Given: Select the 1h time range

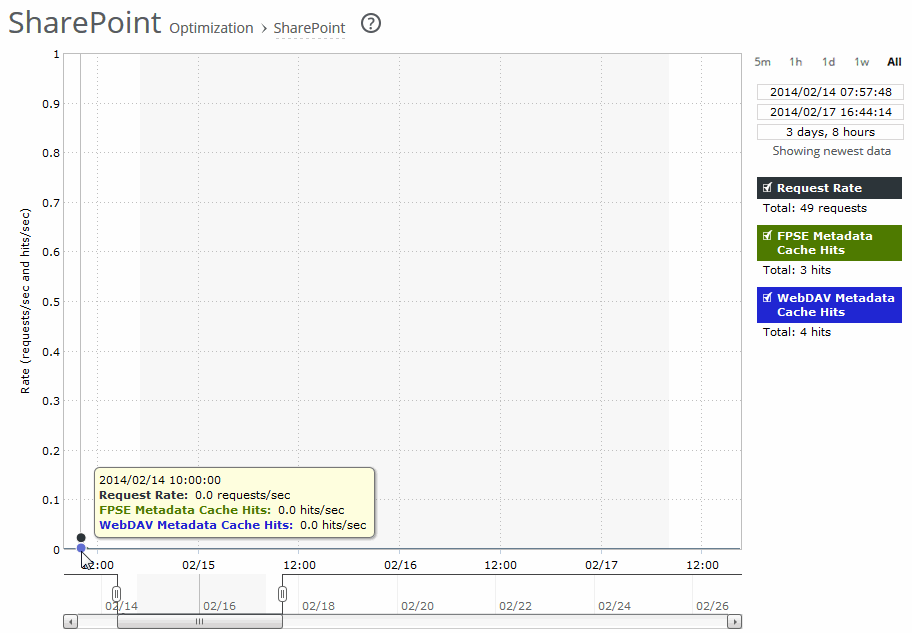Looking at the screenshot, I should (x=795, y=62).
